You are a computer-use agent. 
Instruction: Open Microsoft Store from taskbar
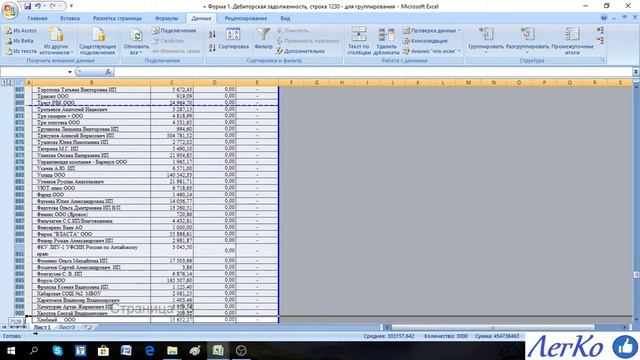(x=103, y=351)
